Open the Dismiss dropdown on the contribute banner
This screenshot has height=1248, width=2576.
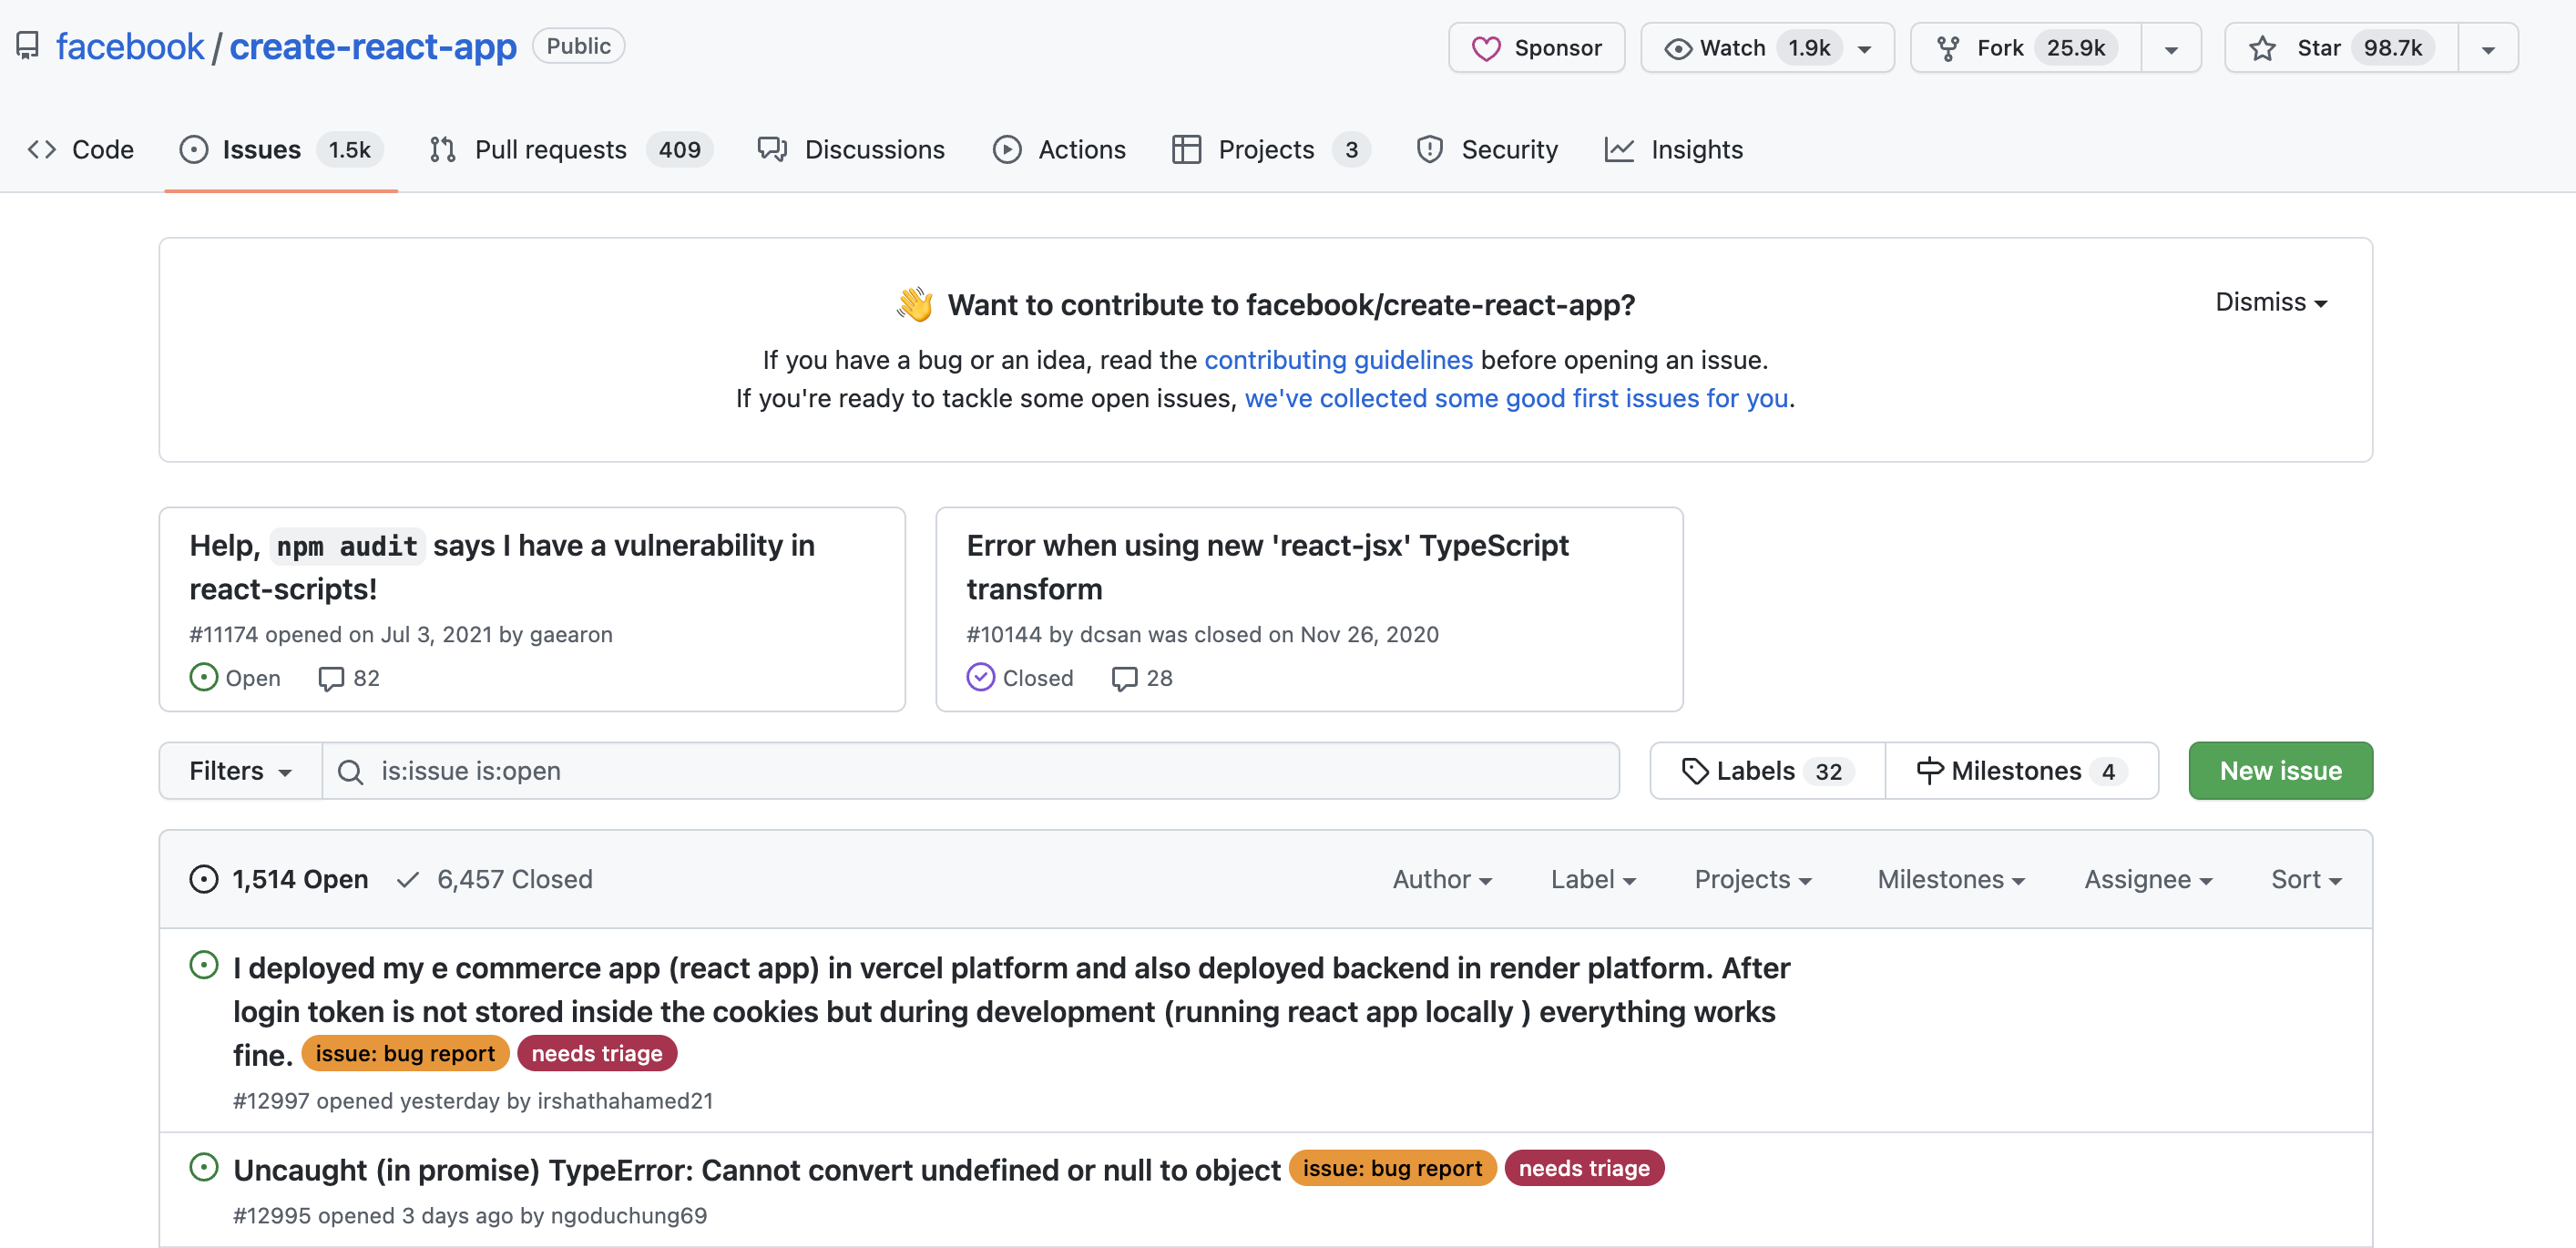point(2271,302)
